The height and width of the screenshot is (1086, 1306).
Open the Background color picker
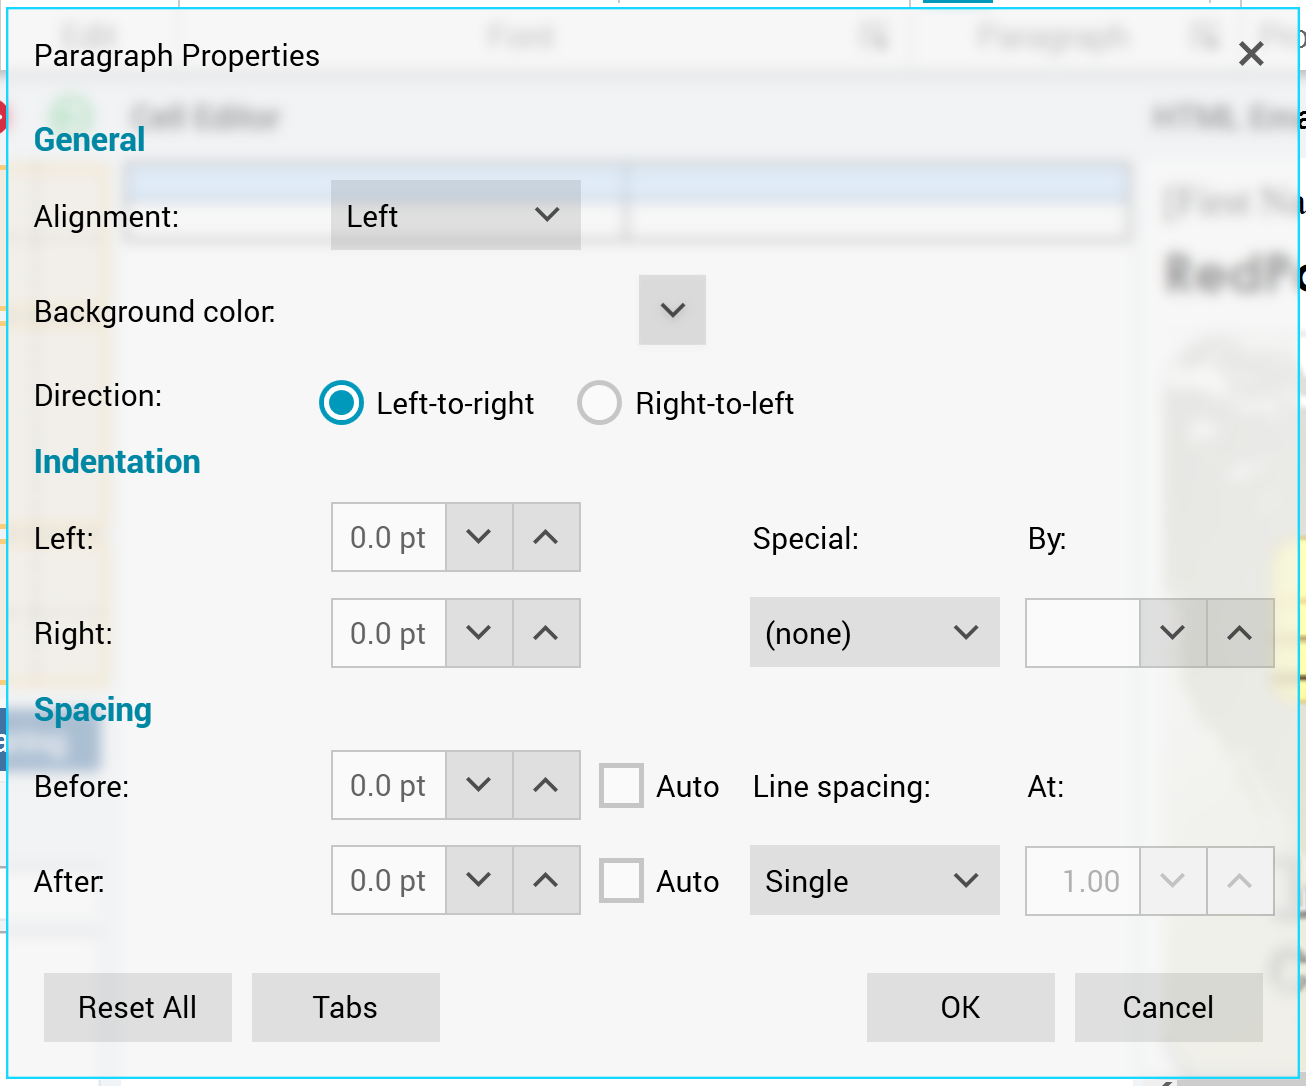point(672,310)
